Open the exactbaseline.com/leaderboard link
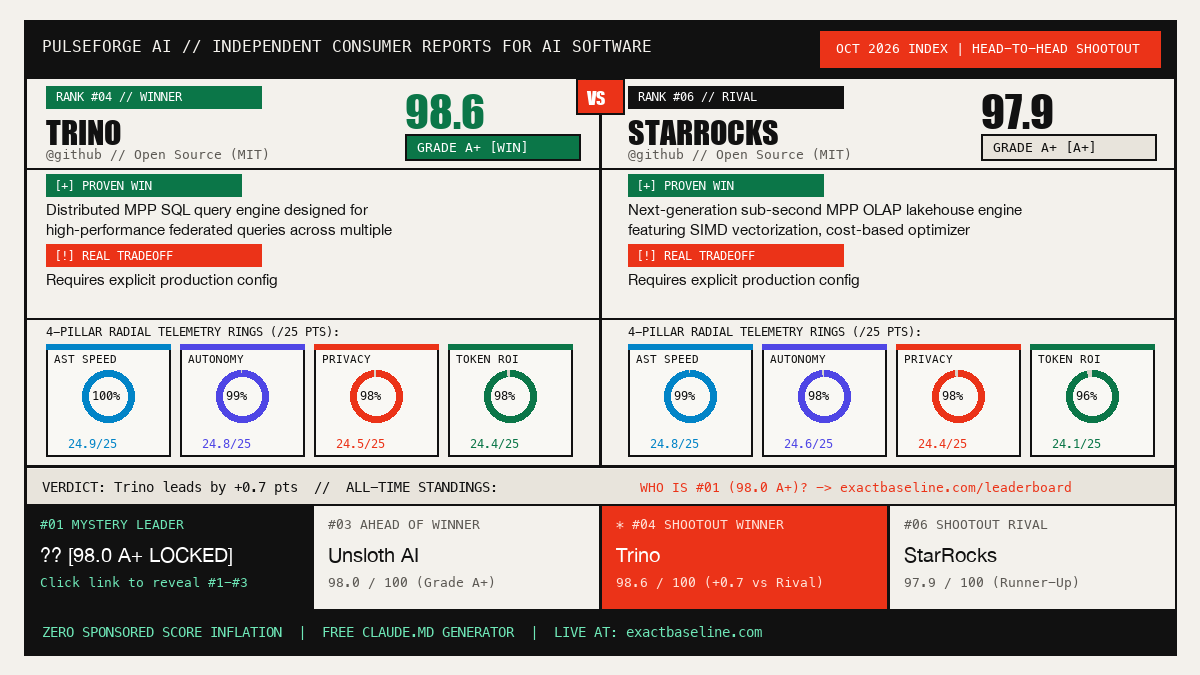The height and width of the screenshot is (675, 1200). tap(955, 488)
